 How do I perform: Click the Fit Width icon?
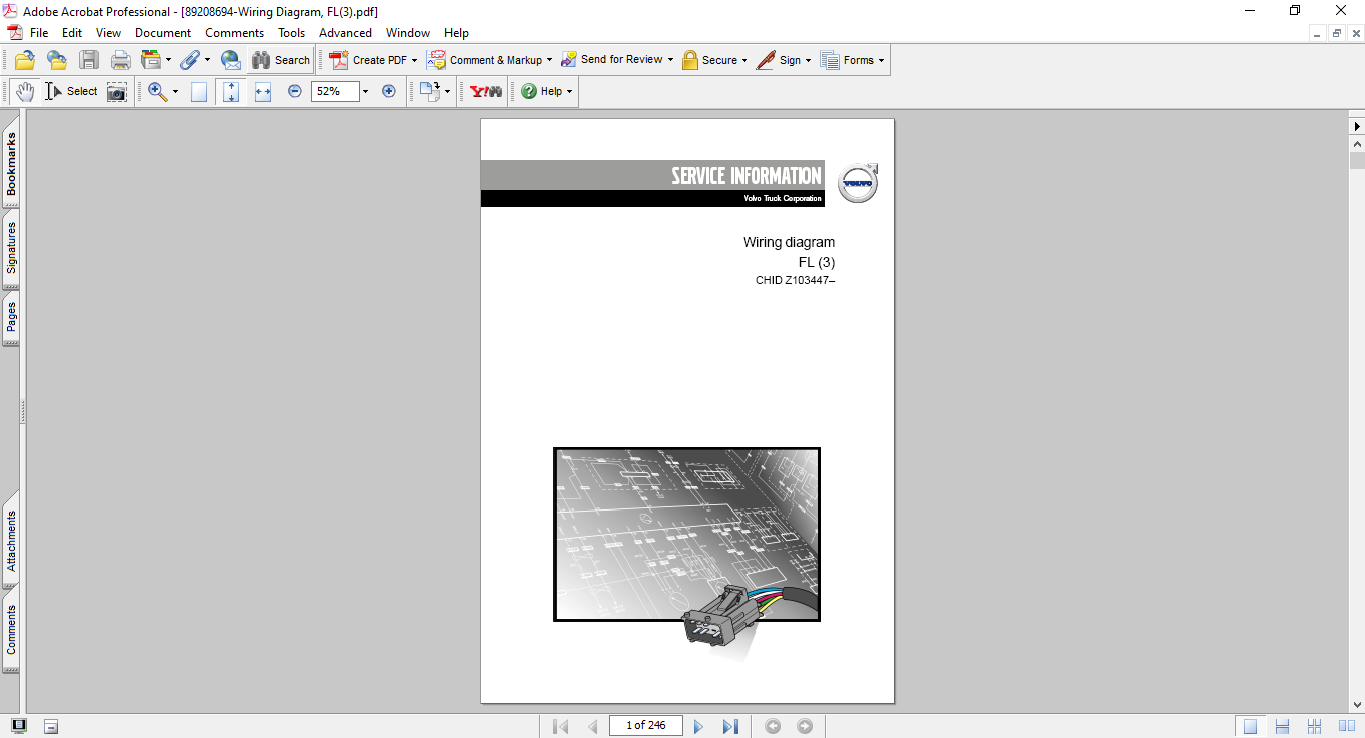click(263, 91)
